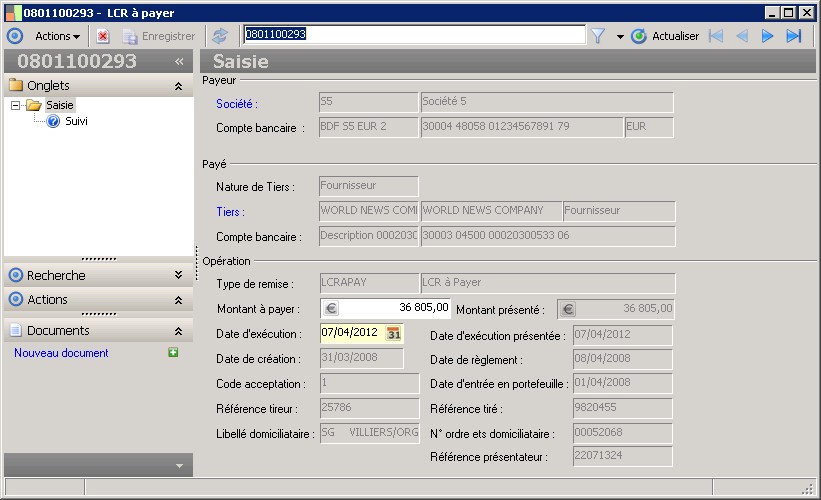Go to next record arrow icon
Screen dimensions: 821x500
point(767,36)
